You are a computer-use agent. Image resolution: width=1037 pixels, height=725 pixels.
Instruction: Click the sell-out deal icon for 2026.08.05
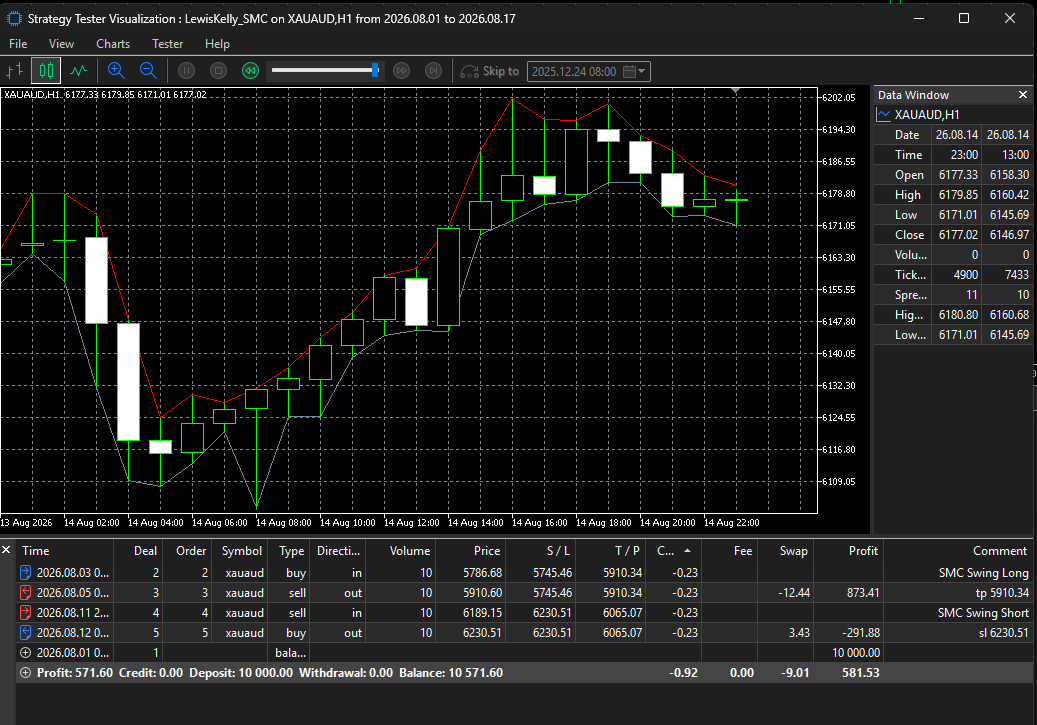[26, 592]
